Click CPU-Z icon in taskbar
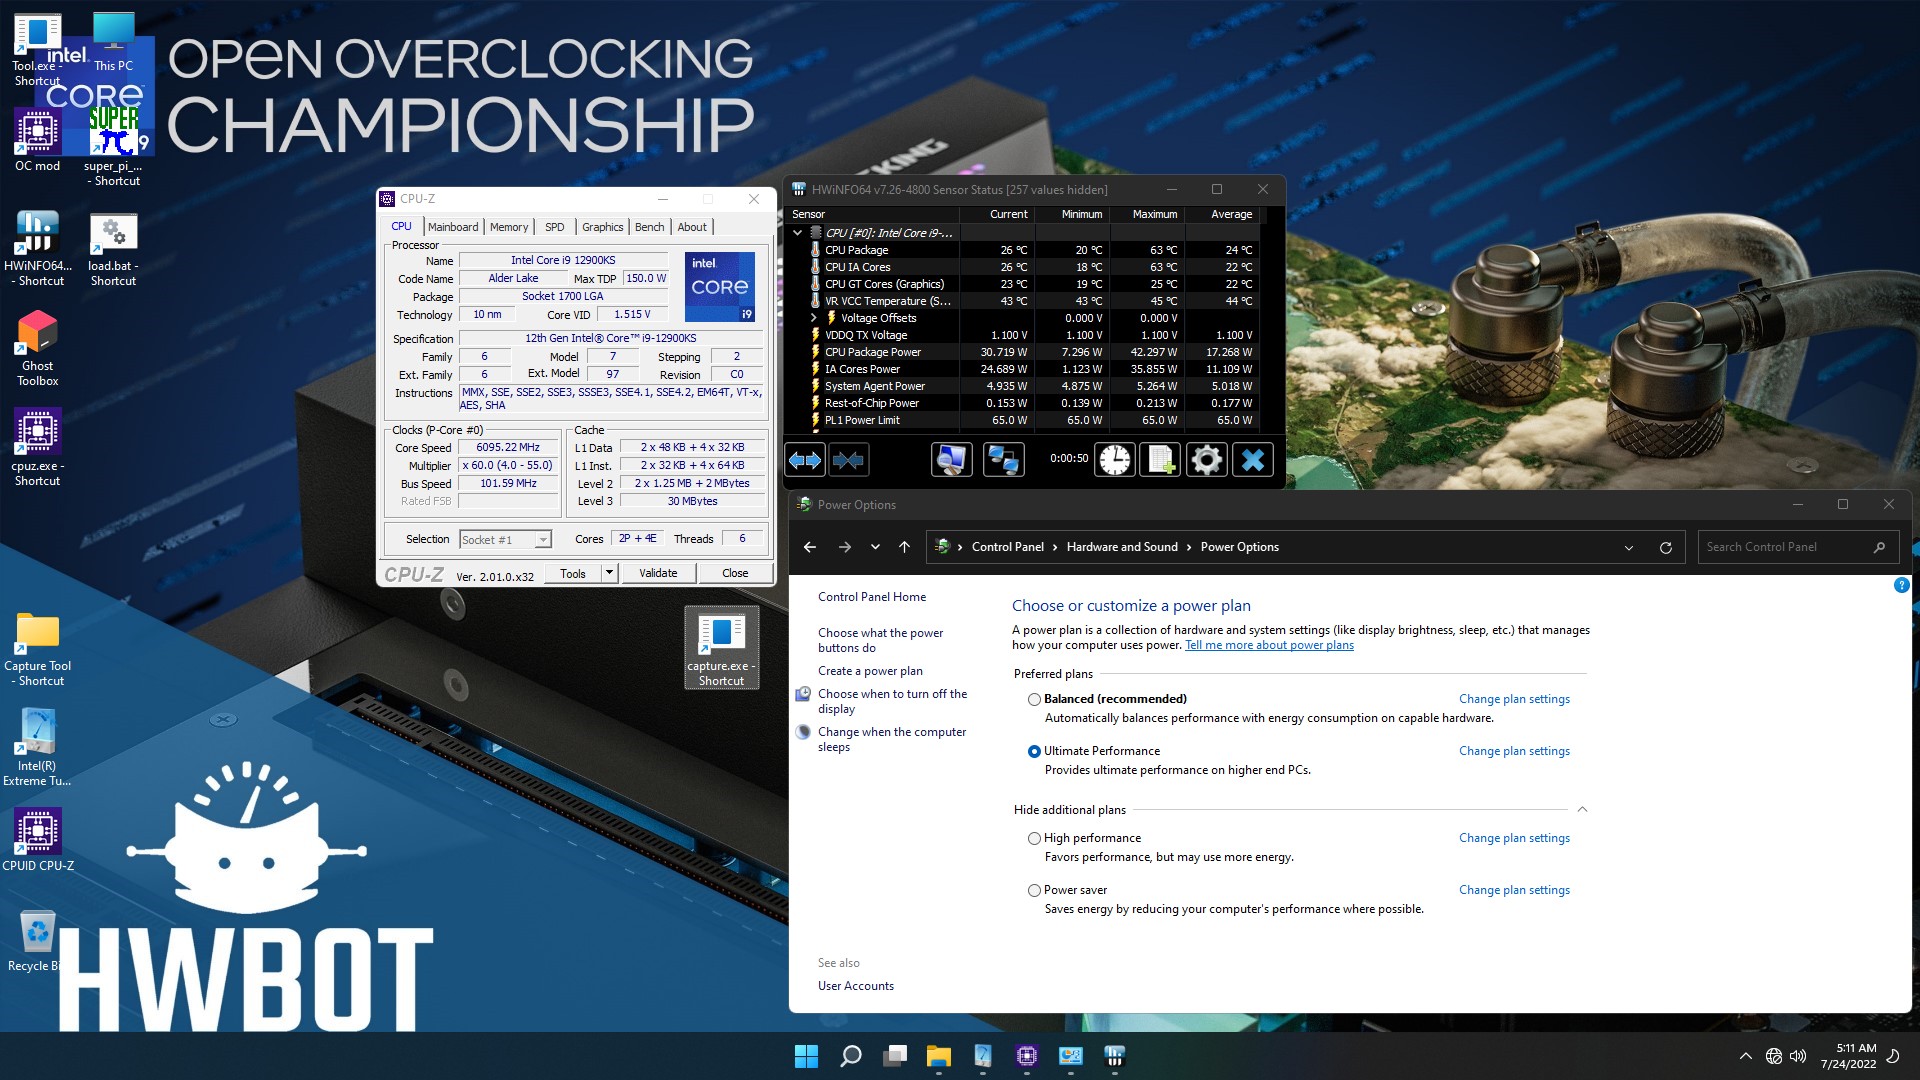1920x1080 pixels. click(x=1026, y=1056)
